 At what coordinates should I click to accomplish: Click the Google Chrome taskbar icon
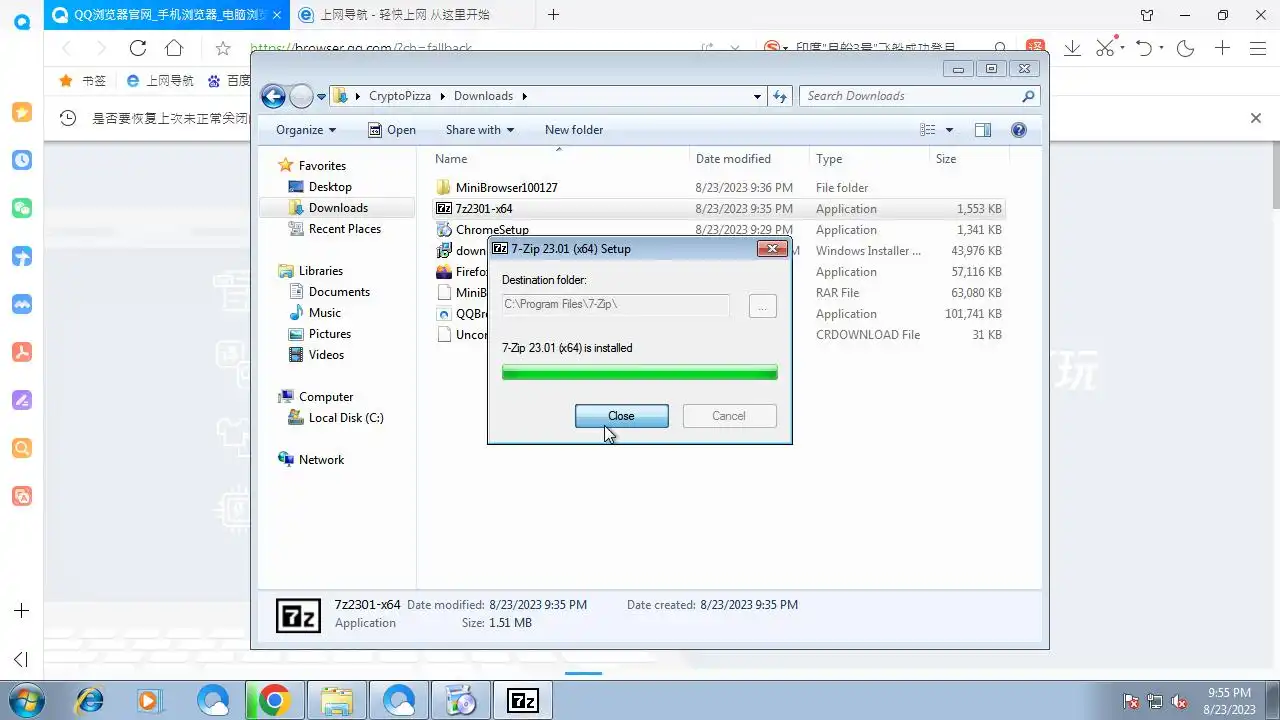click(x=274, y=701)
